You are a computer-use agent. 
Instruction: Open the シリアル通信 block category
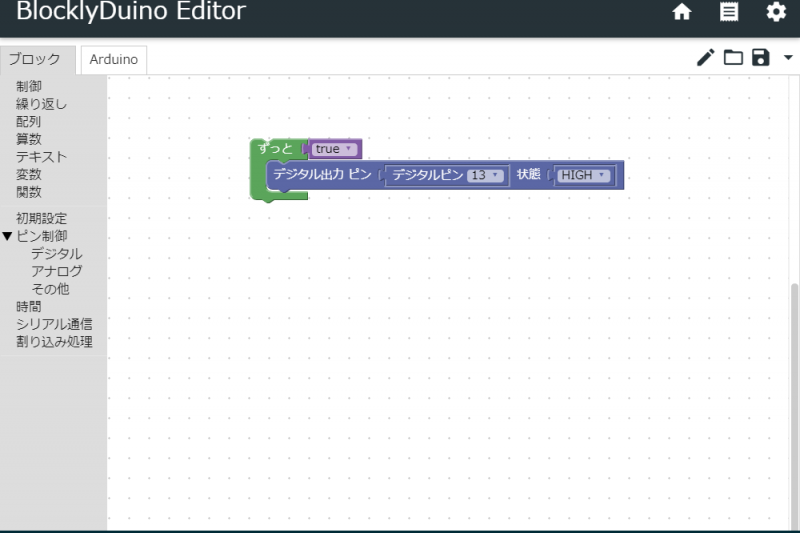(x=54, y=324)
